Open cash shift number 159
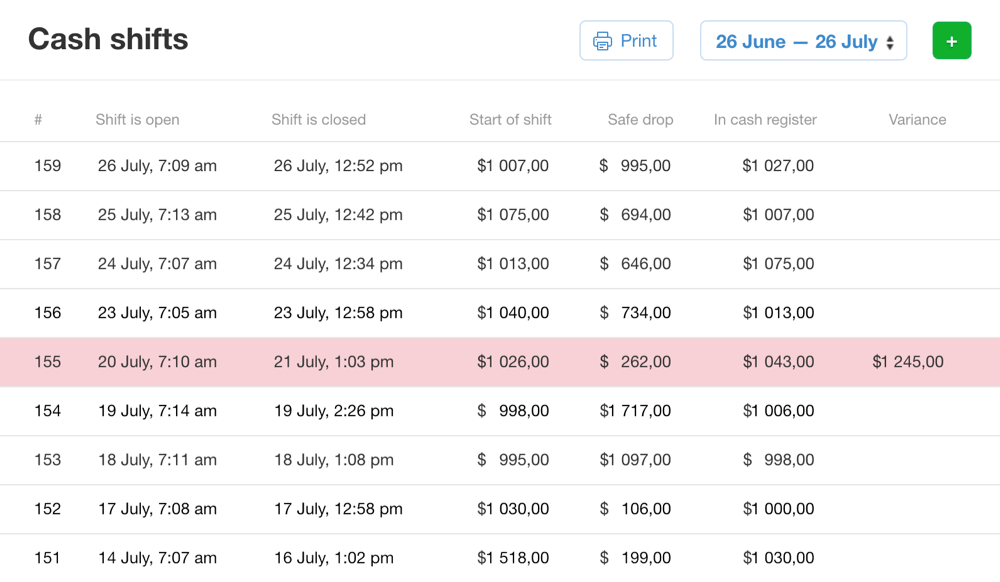This screenshot has width=1000, height=582. click(48, 166)
